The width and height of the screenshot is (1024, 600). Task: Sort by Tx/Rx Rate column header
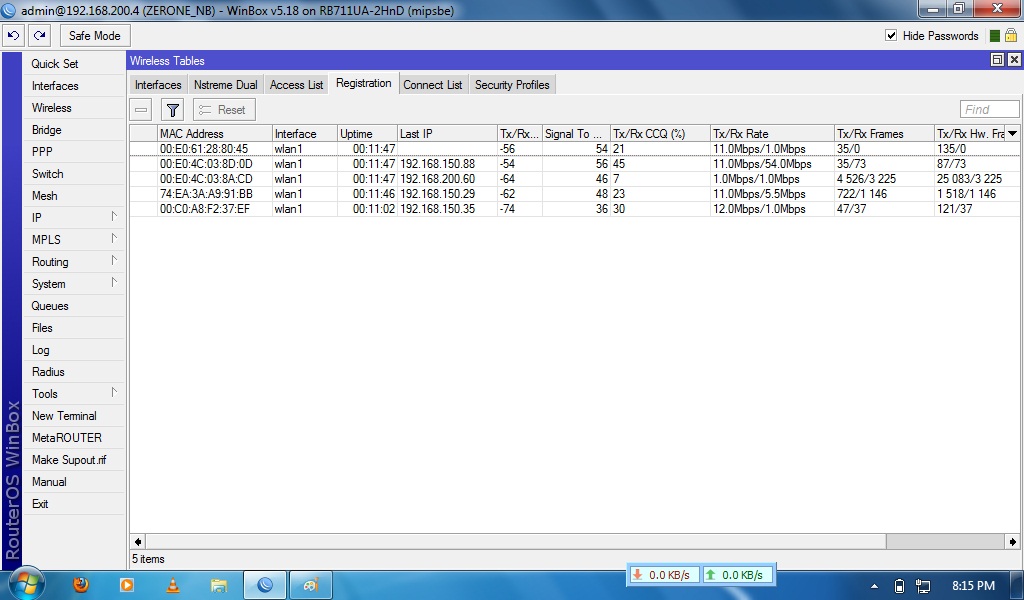pos(772,133)
